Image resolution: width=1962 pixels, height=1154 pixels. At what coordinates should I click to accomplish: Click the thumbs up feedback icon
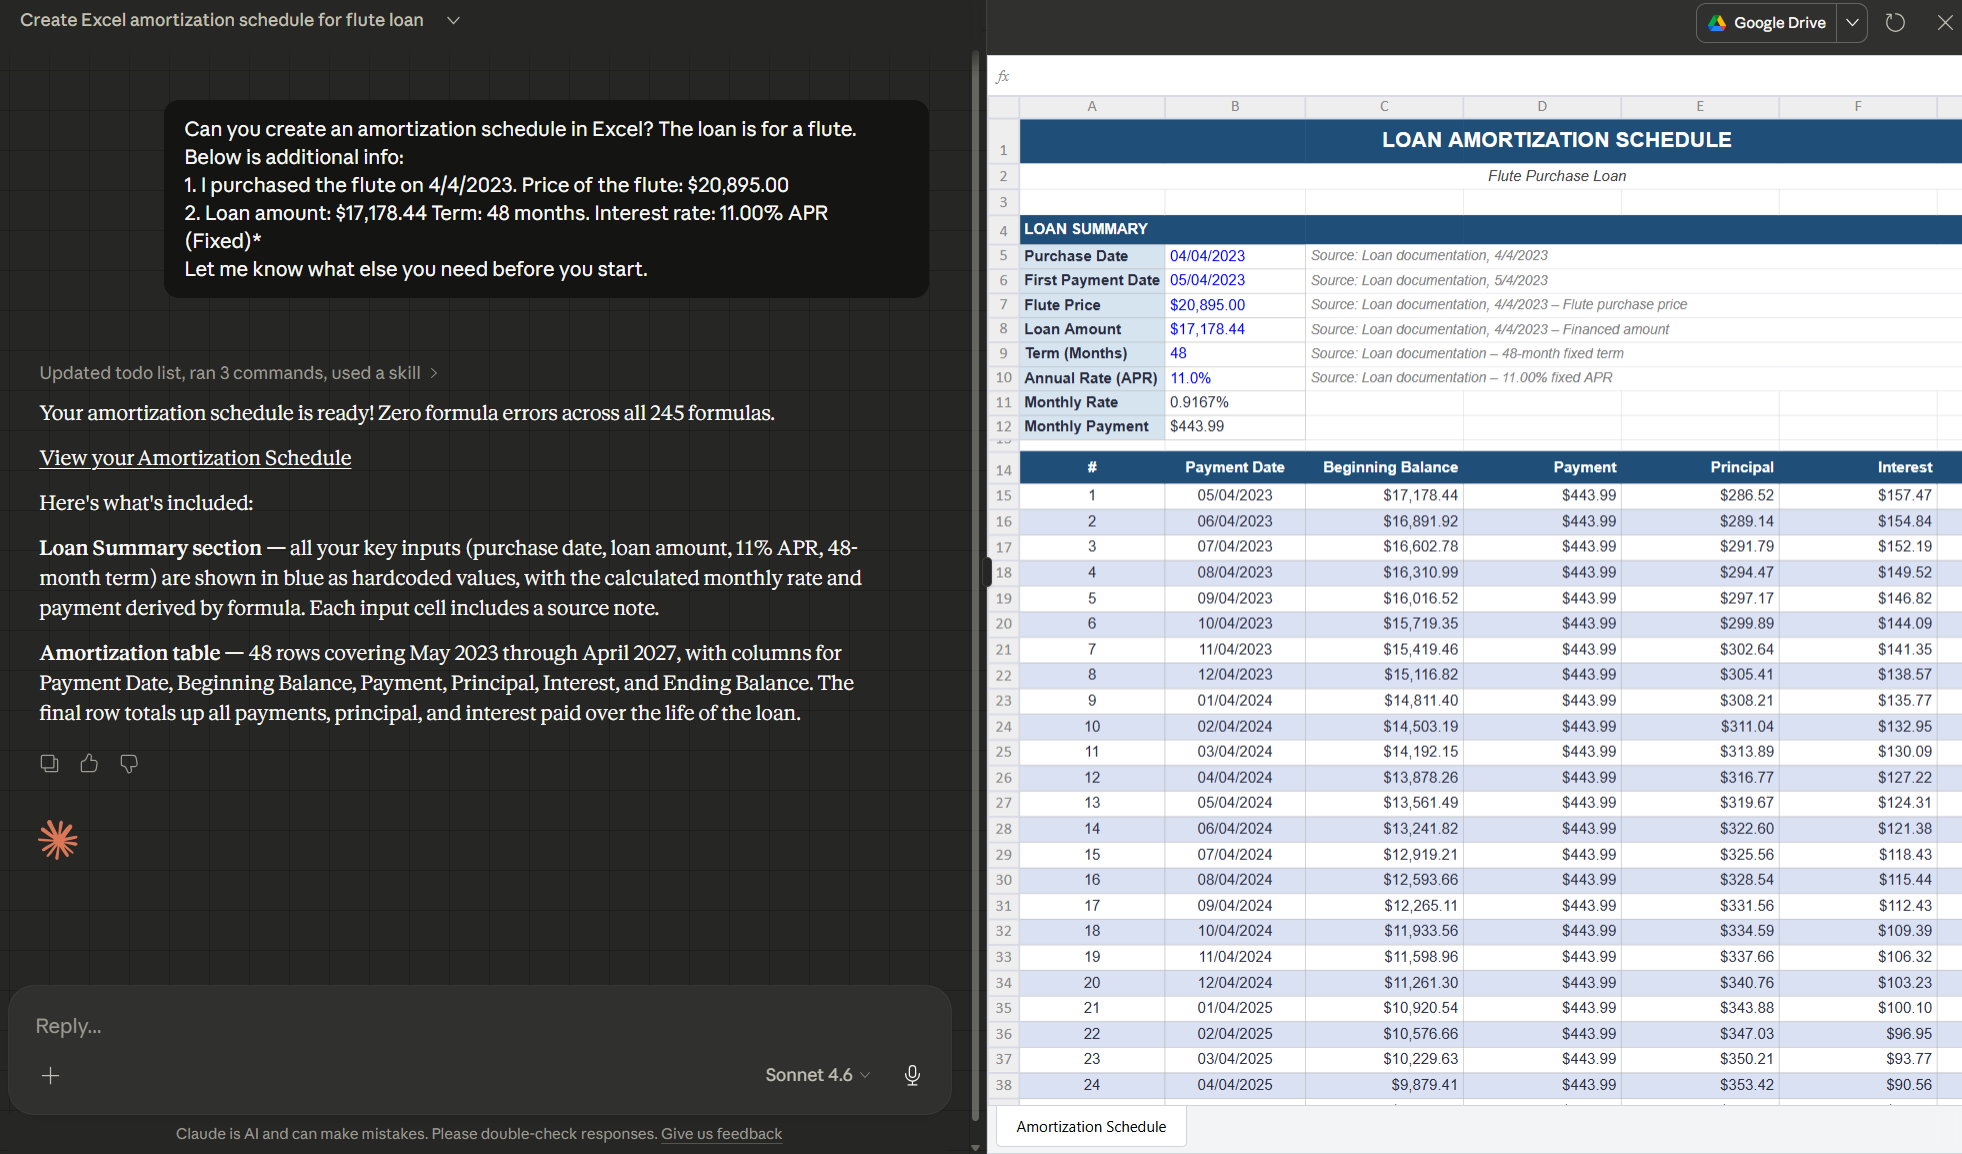[x=89, y=764]
